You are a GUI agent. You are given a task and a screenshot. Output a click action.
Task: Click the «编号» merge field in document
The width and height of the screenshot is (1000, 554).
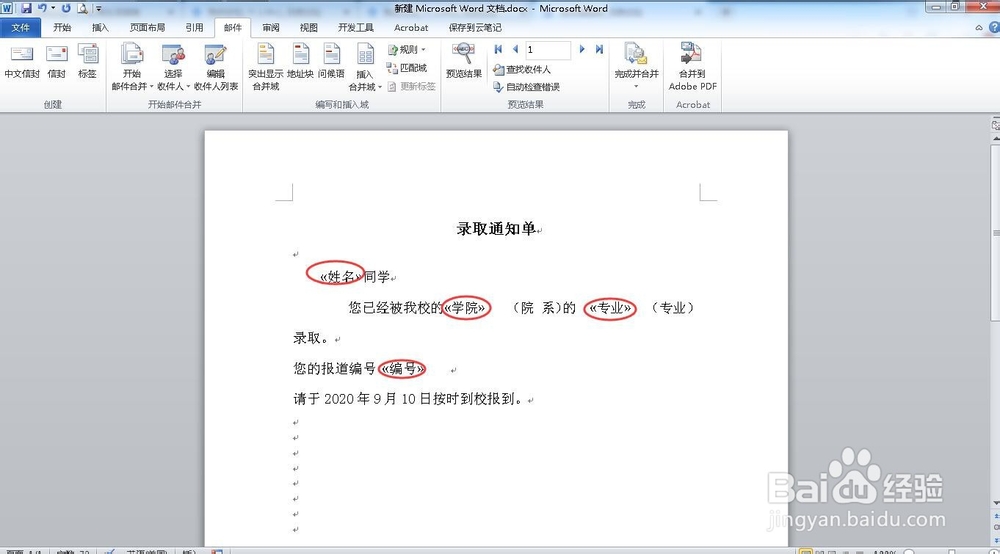pos(402,368)
